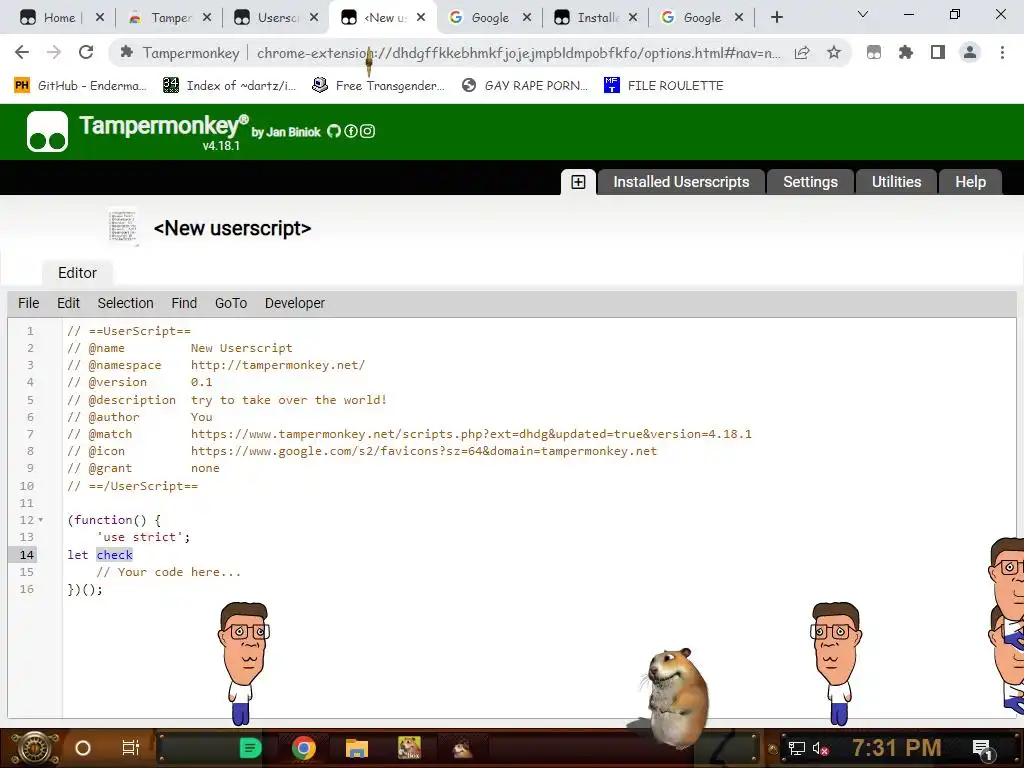
Task: Click the Tampermonkey logo icon
Action: (x=47, y=131)
